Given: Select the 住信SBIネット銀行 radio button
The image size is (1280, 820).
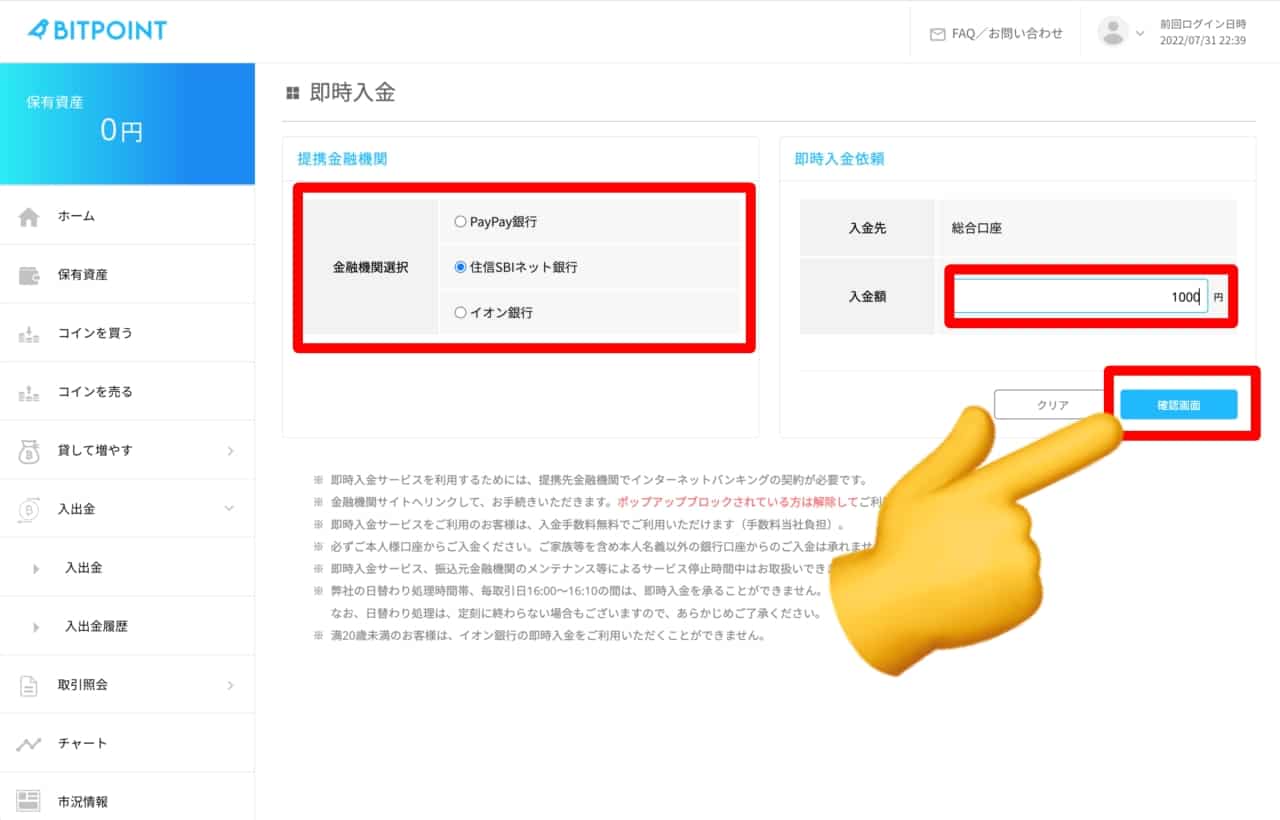Looking at the screenshot, I should 460,267.
